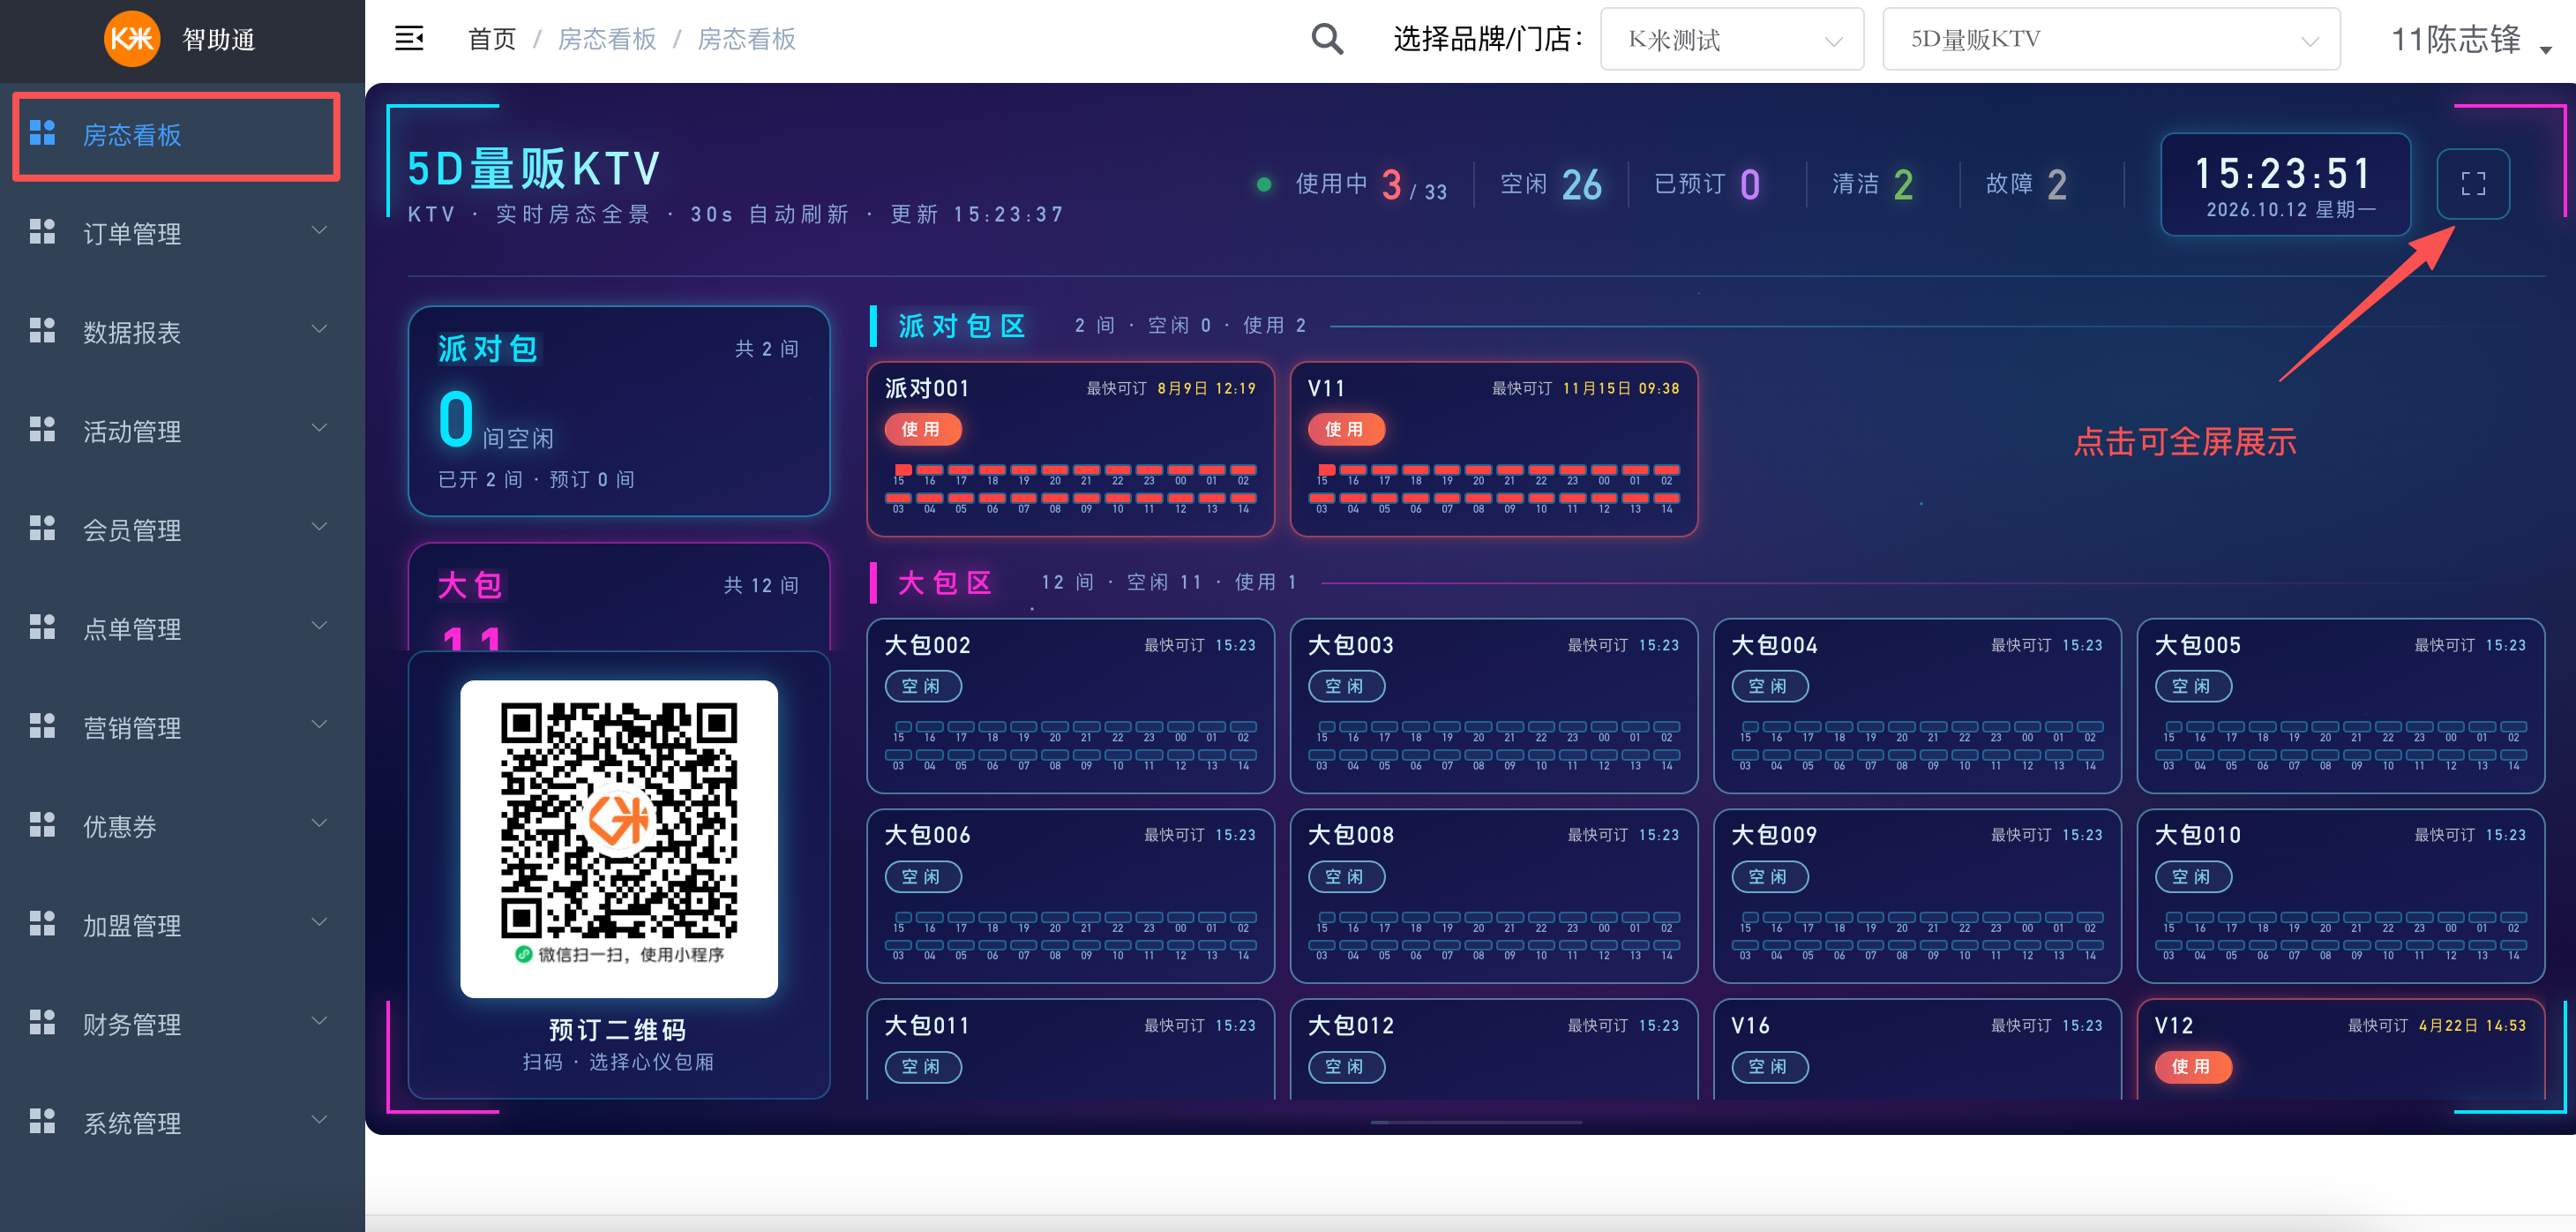Image resolution: width=2576 pixels, height=1232 pixels.
Task: Click the 空闲 26 statistic
Action: click(x=1551, y=185)
